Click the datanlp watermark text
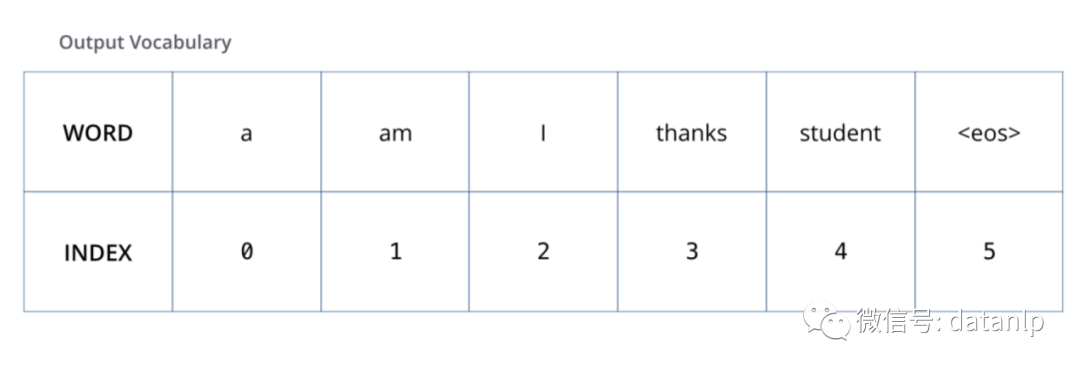The height and width of the screenshot is (372, 1080). pyautogui.click(x=996, y=322)
